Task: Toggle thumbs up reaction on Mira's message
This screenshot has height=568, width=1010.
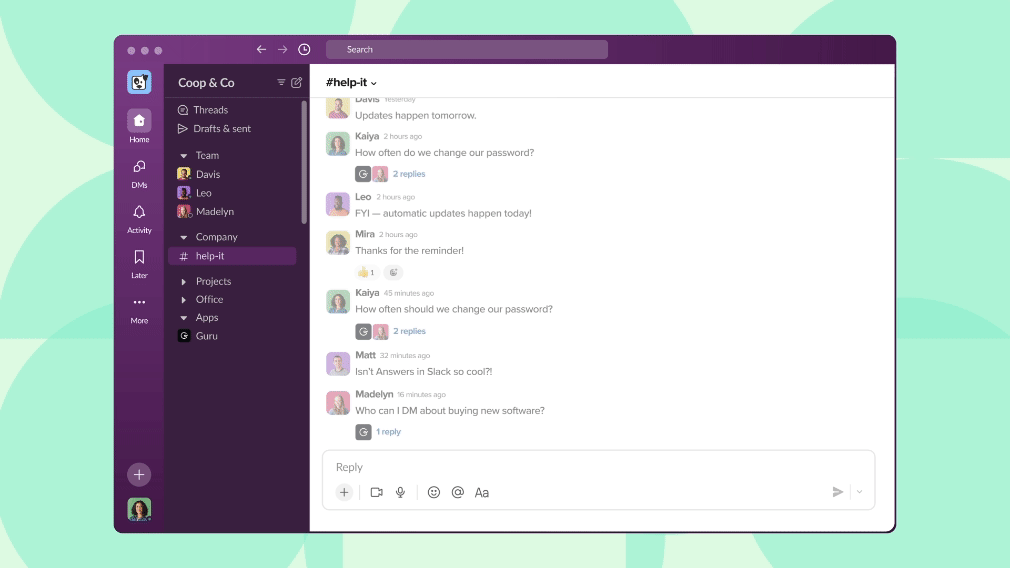Action: [x=366, y=272]
